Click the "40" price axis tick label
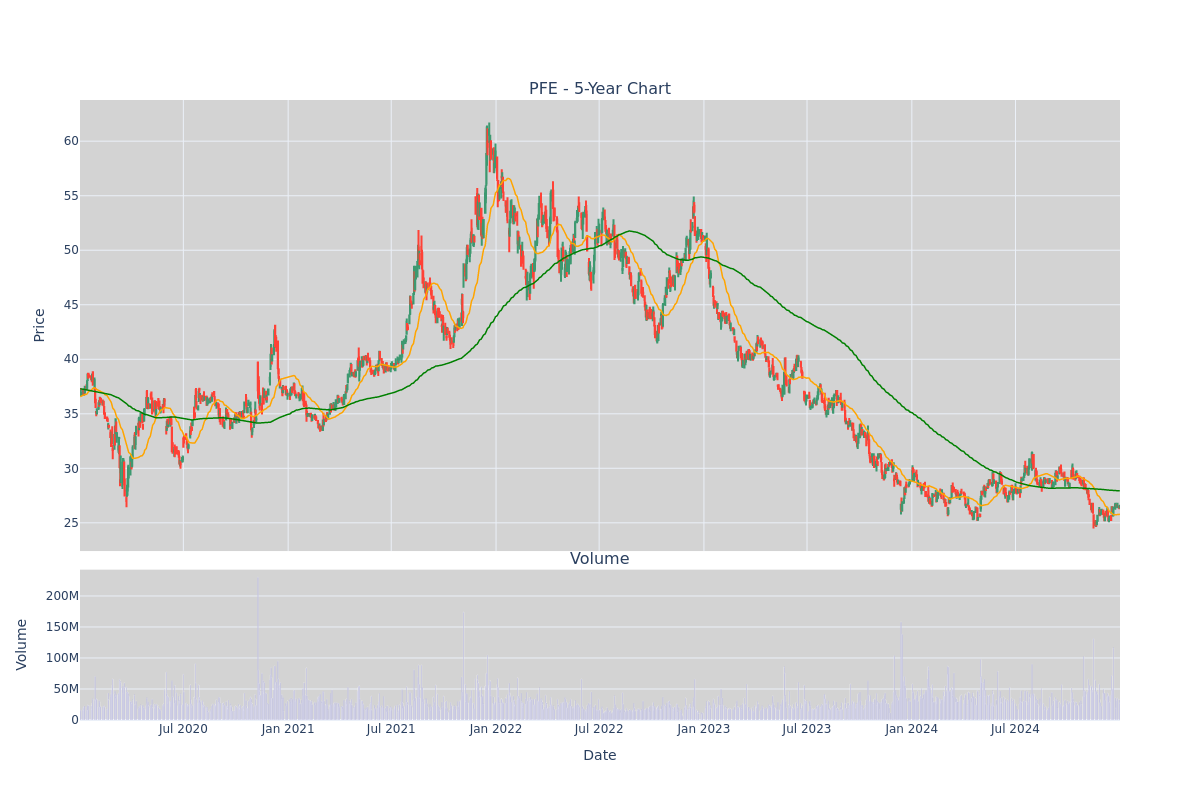The image size is (1200, 800). pyautogui.click(x=71, y=359)
